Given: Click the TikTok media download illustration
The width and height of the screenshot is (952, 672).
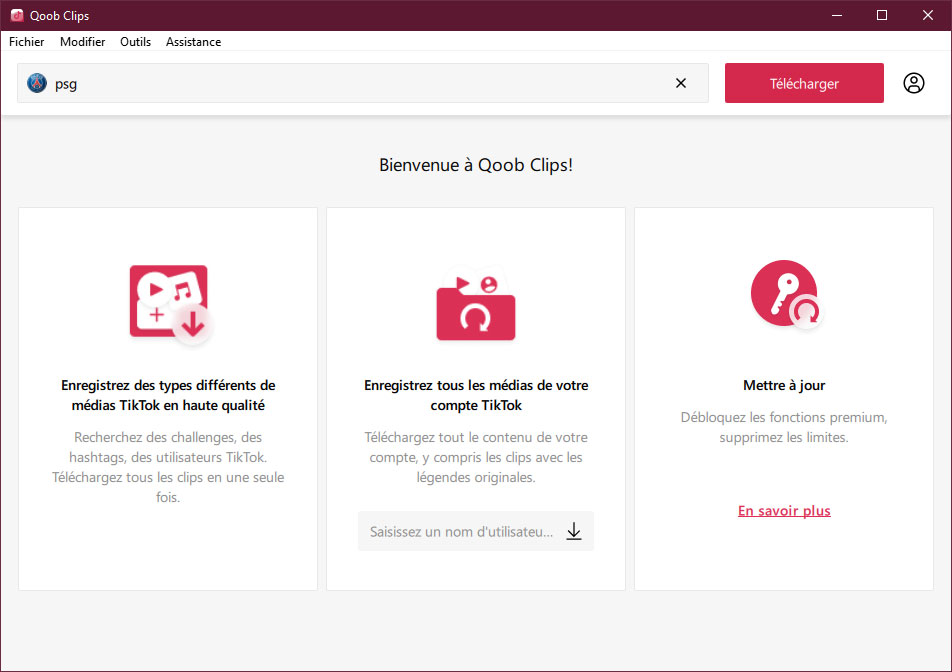Looking at the screenshot, I should coord(171,305).
